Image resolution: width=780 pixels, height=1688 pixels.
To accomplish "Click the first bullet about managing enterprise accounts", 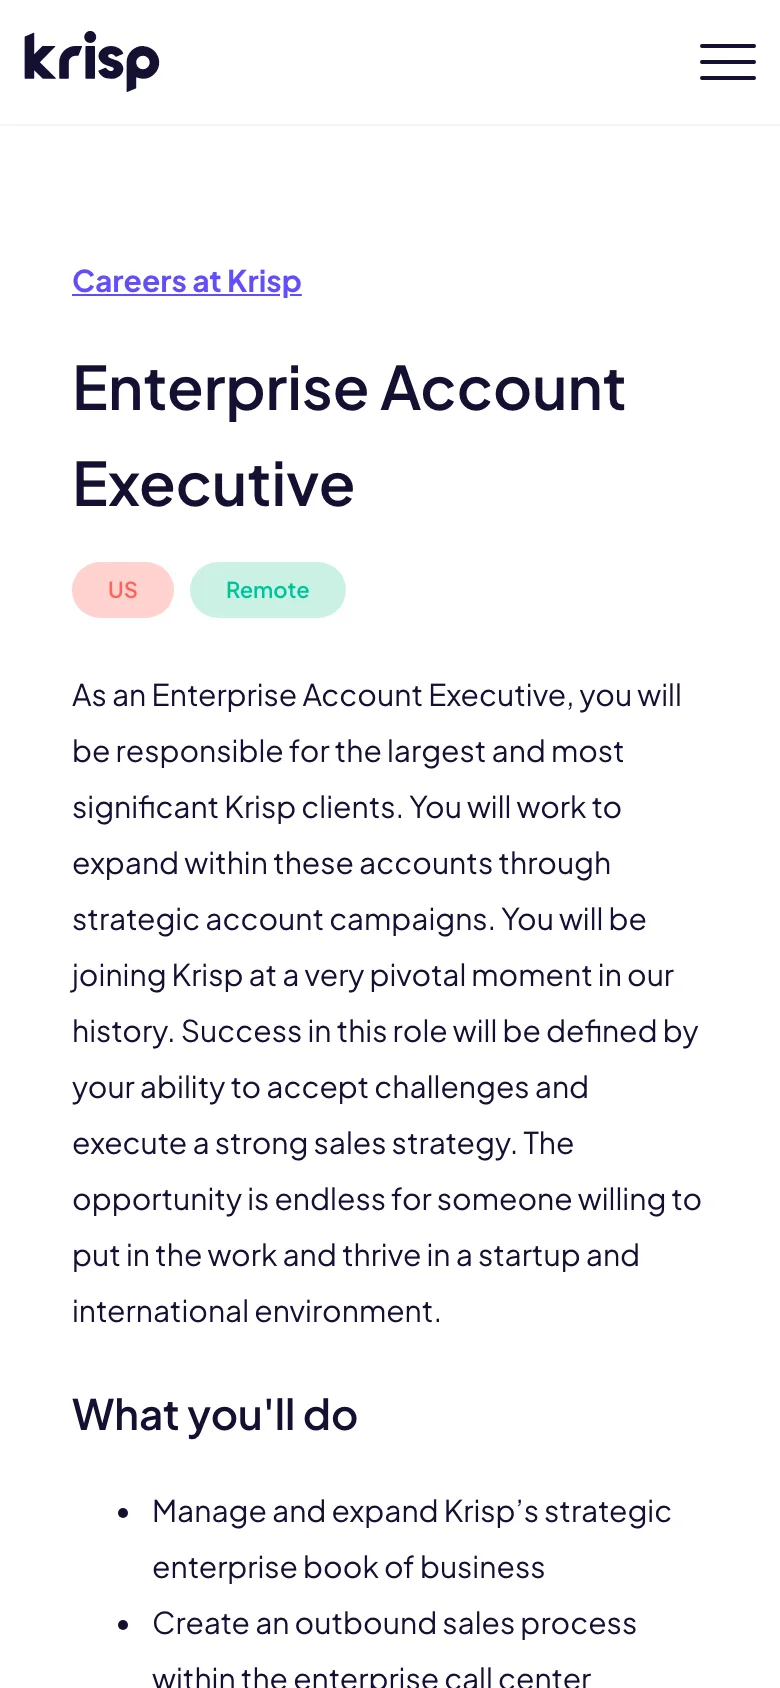I will pos(411,1538).
